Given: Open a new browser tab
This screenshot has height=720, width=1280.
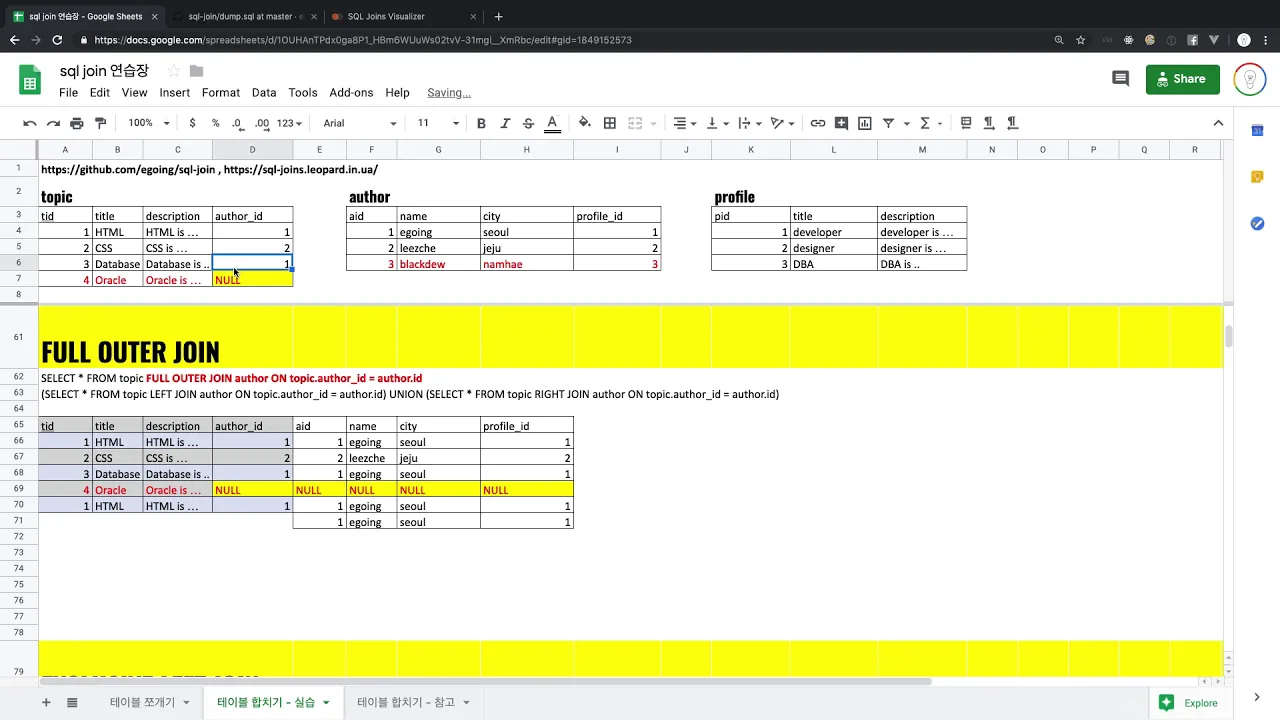Looking at the screenshot, I should (x=498, y=16).
